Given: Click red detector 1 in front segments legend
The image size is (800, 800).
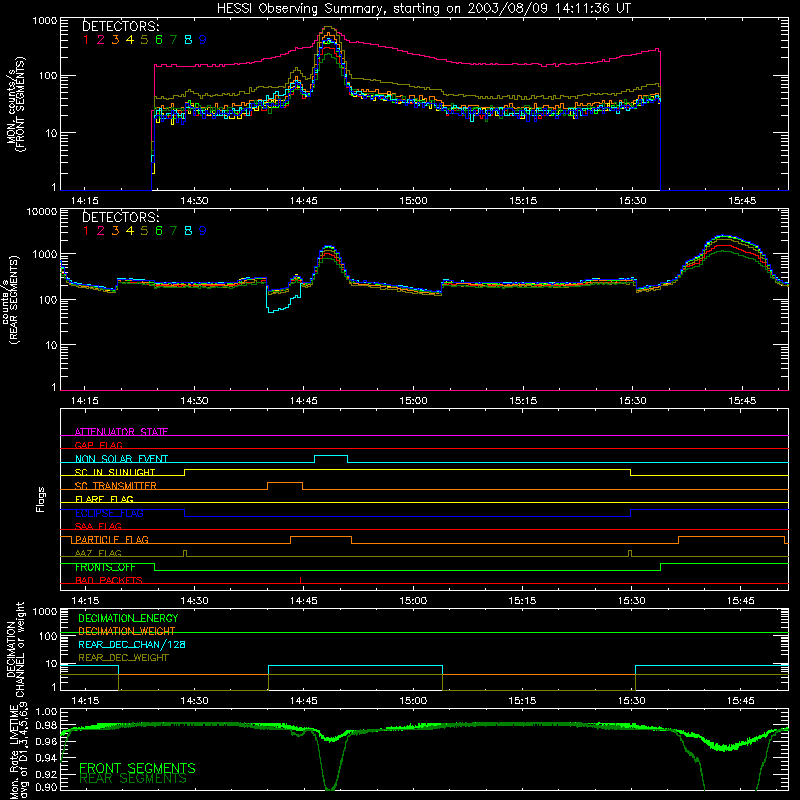Looking at the screenshot, I should [86, 39].
